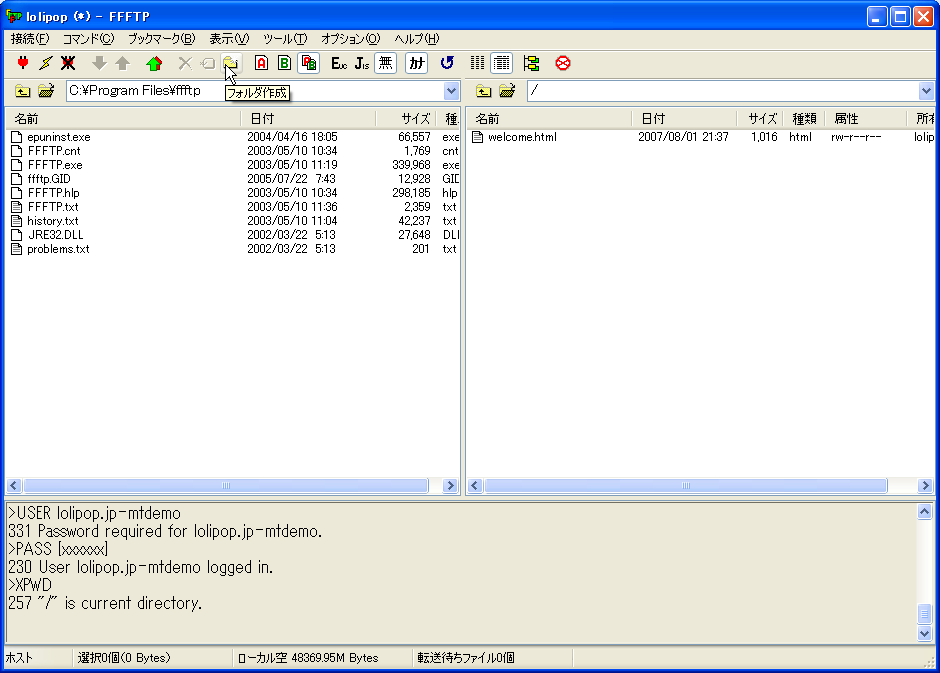Sort remote files by 名前 column

click(x=549, y=119)
